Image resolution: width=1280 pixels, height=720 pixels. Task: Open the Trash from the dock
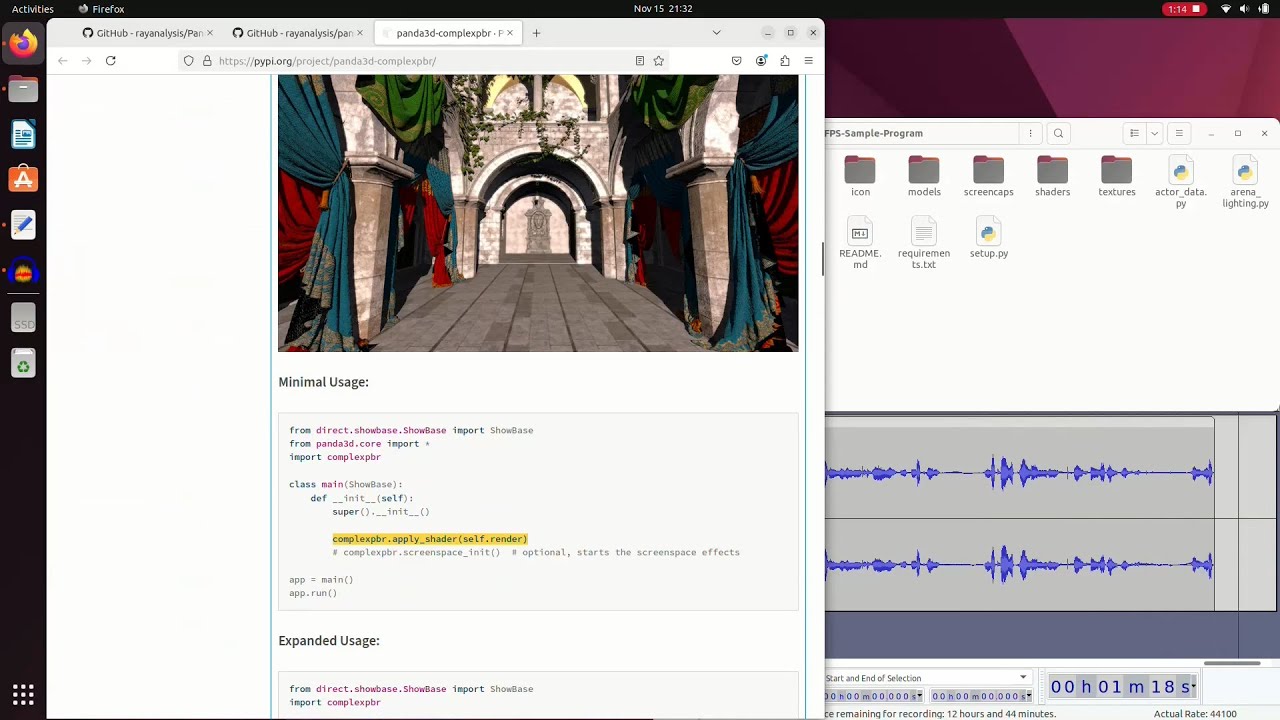click(23, 364)
